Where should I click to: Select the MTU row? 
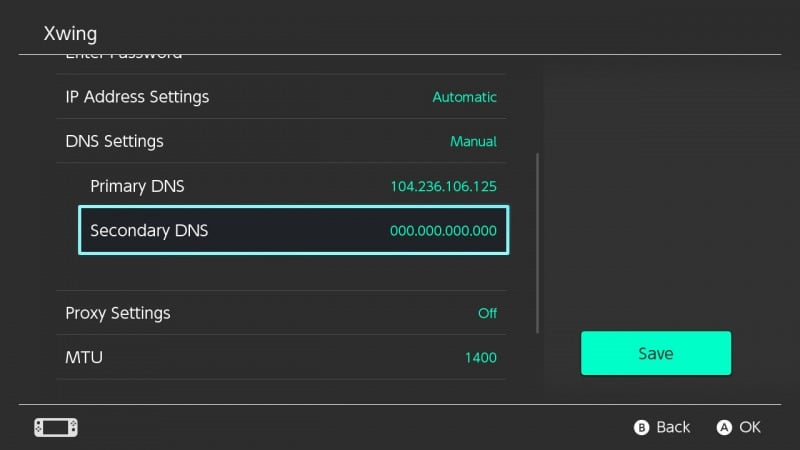click(x=281, y=357)
